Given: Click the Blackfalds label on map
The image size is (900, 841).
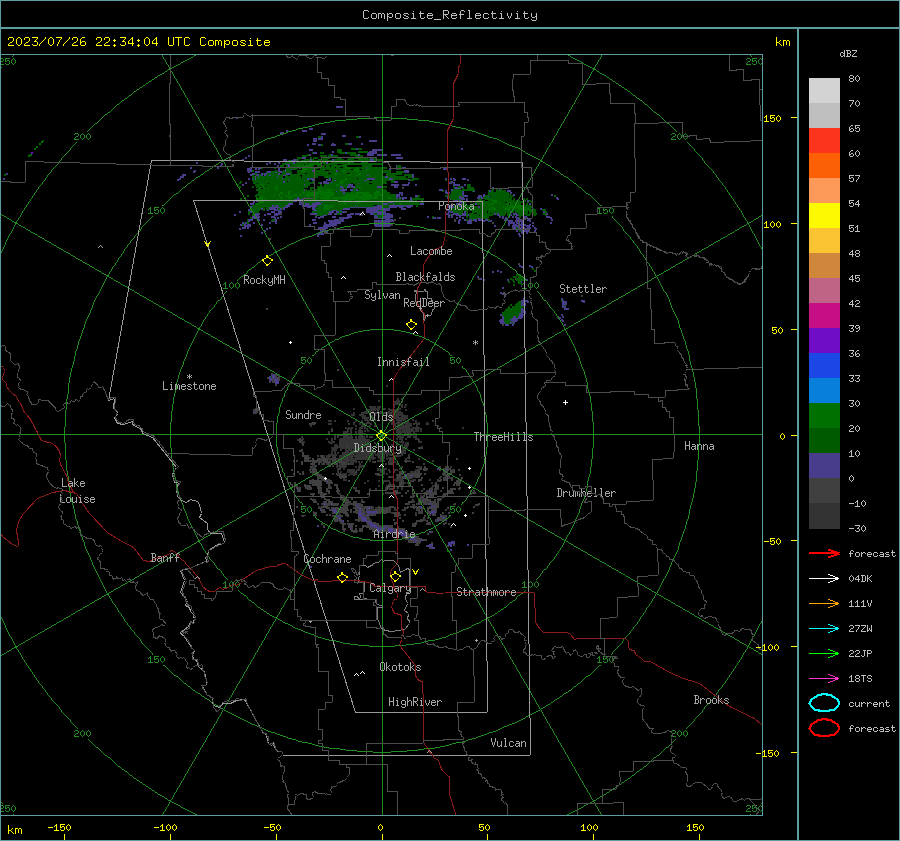Looking at the screenshot, I should (x=425, y=277).
